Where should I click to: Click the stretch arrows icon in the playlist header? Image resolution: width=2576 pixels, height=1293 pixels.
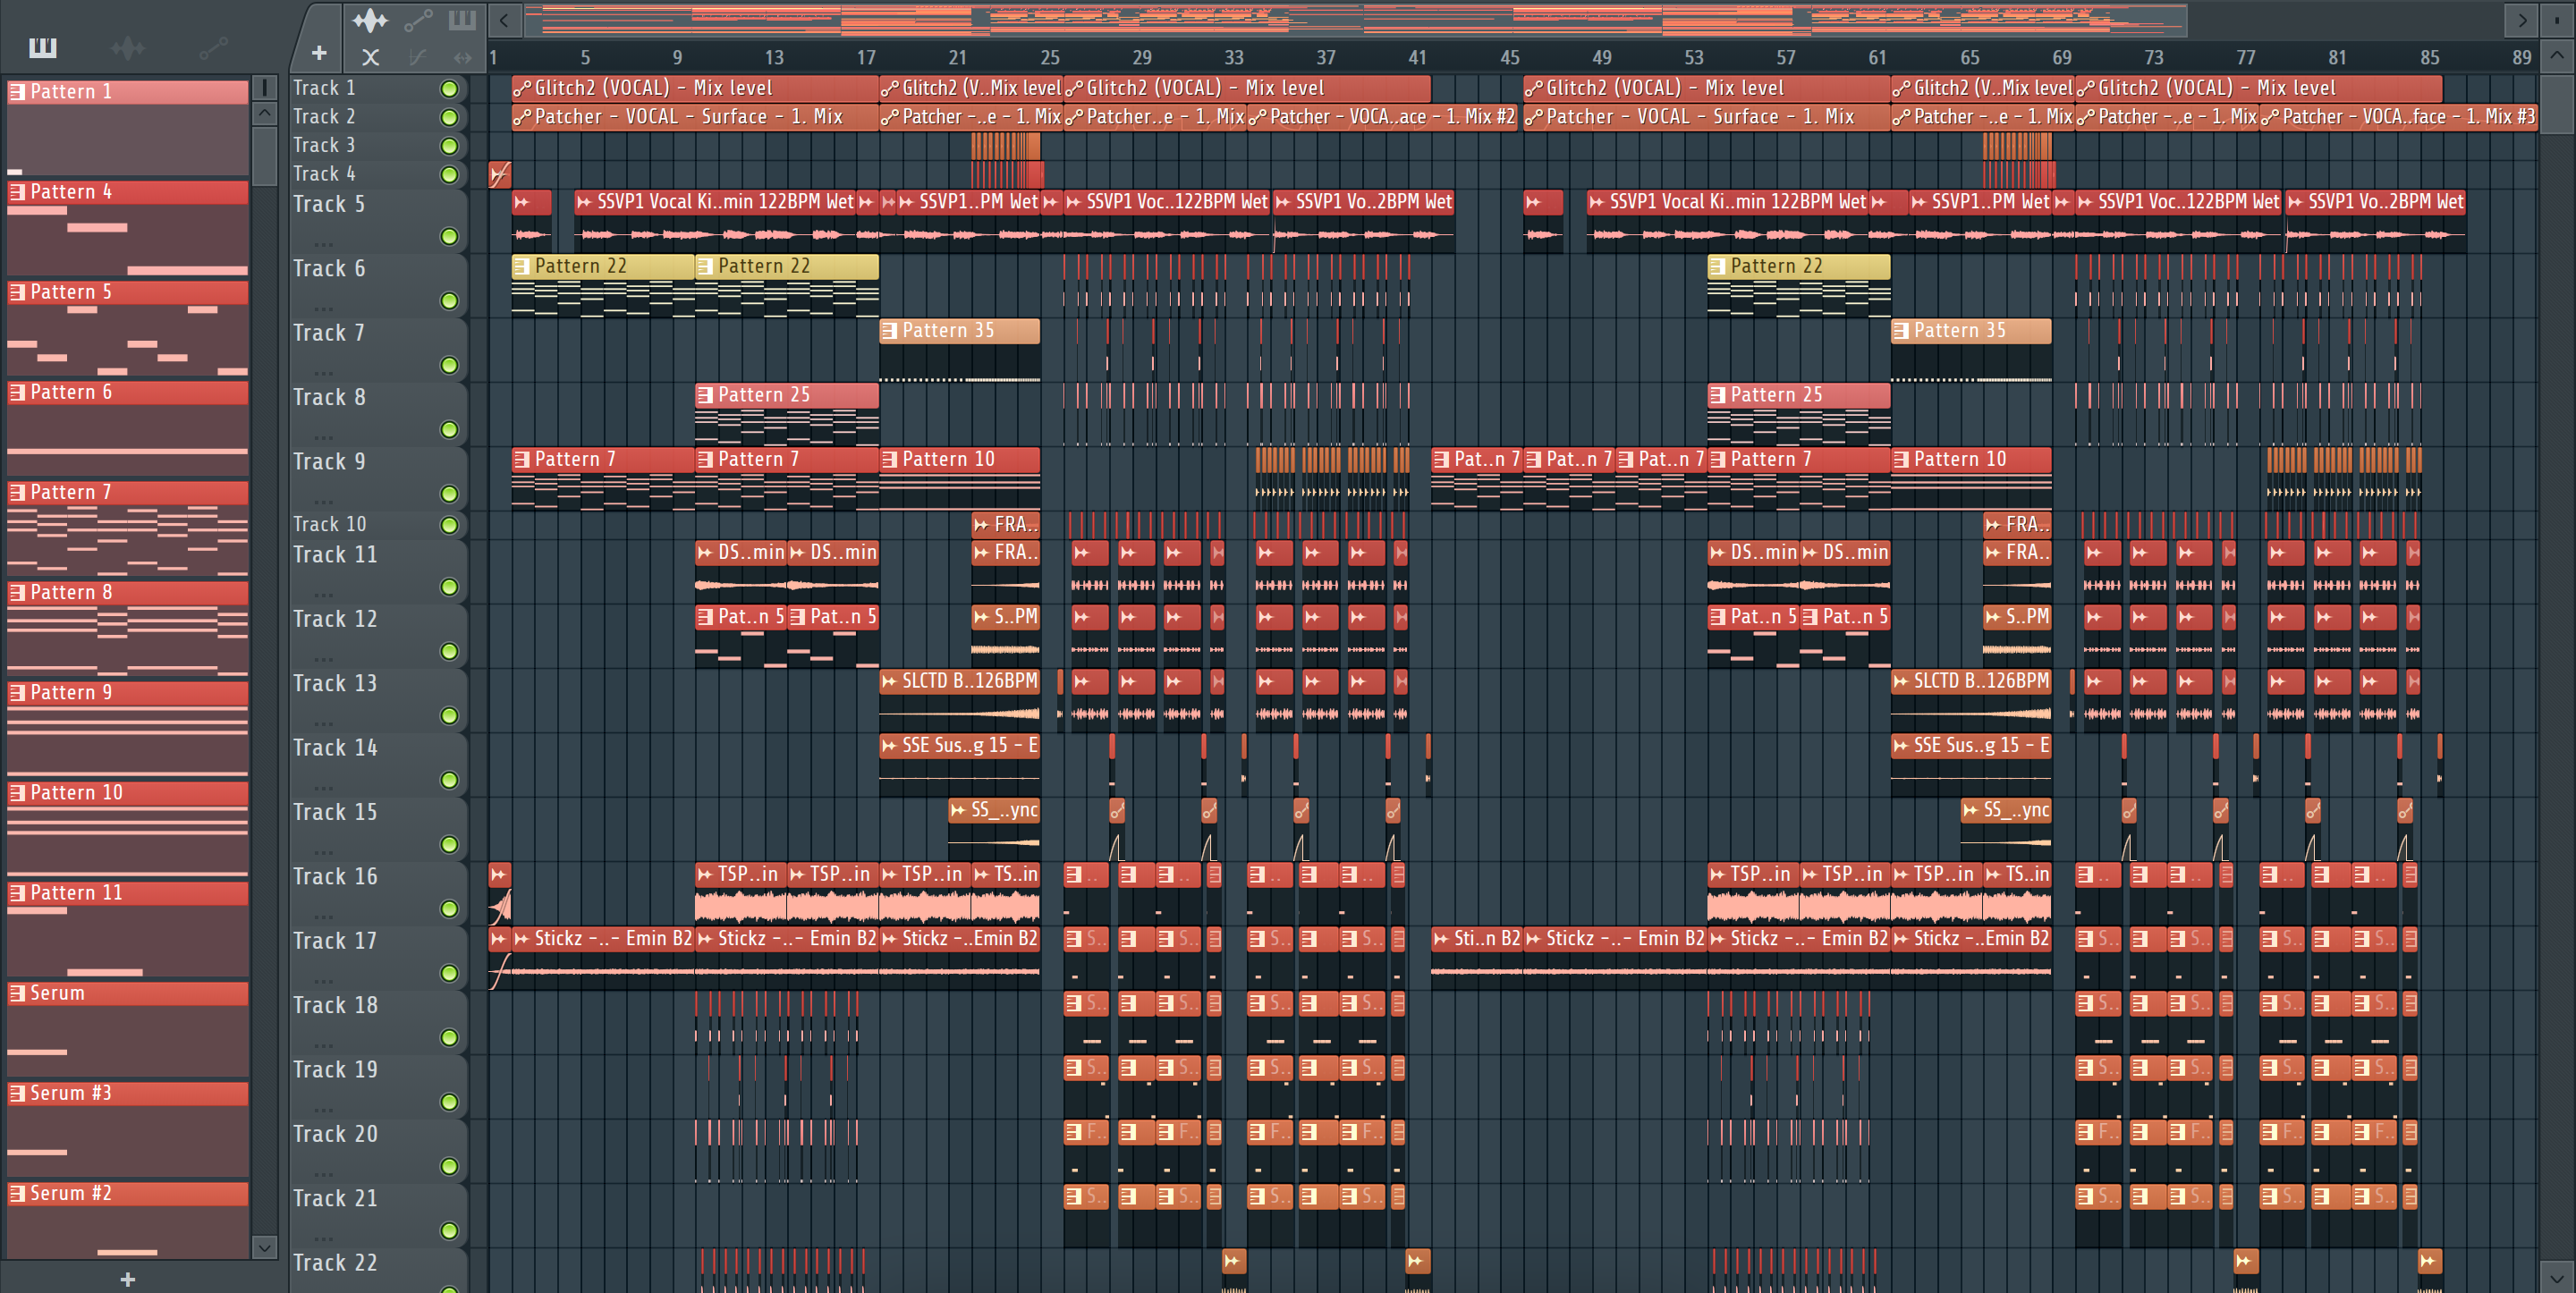click(x=462, y=57)
